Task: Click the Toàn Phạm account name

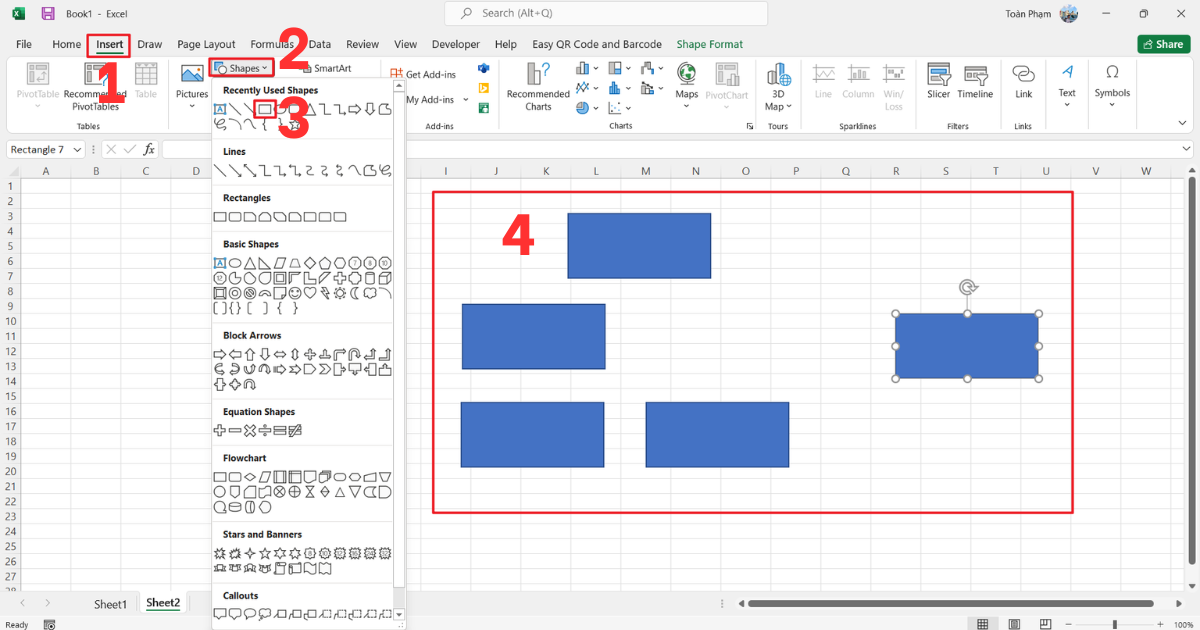Action: tap(1029, 14)
